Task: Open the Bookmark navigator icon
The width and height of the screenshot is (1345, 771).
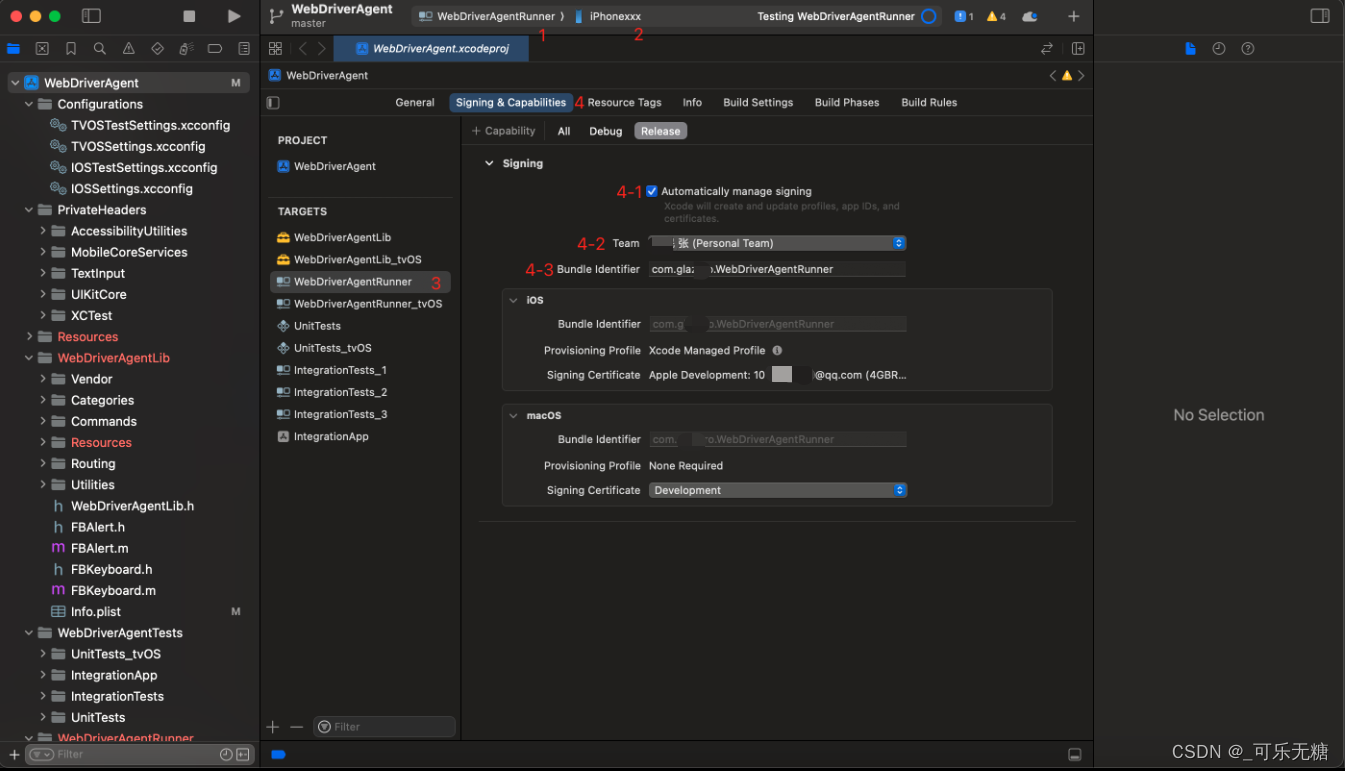Action: [x=71, y=48]
